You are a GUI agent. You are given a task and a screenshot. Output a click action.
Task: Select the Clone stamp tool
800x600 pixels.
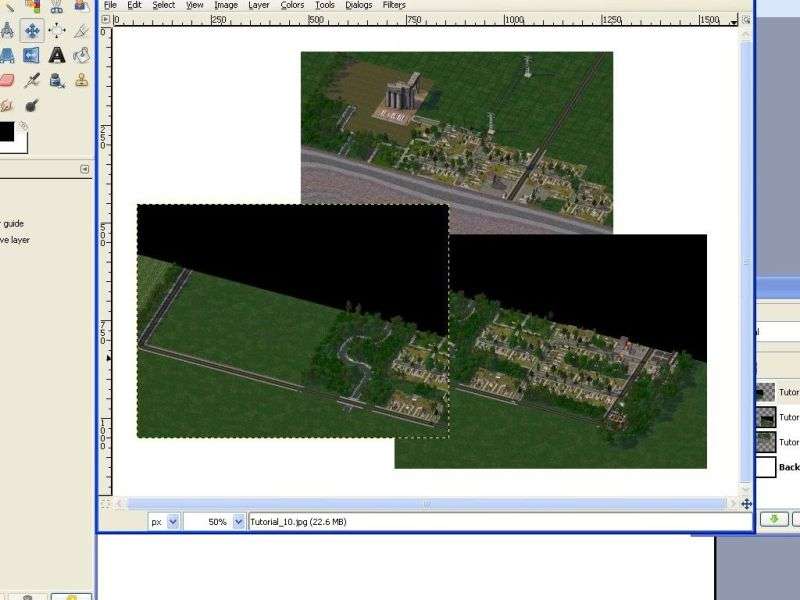point(81,80)
